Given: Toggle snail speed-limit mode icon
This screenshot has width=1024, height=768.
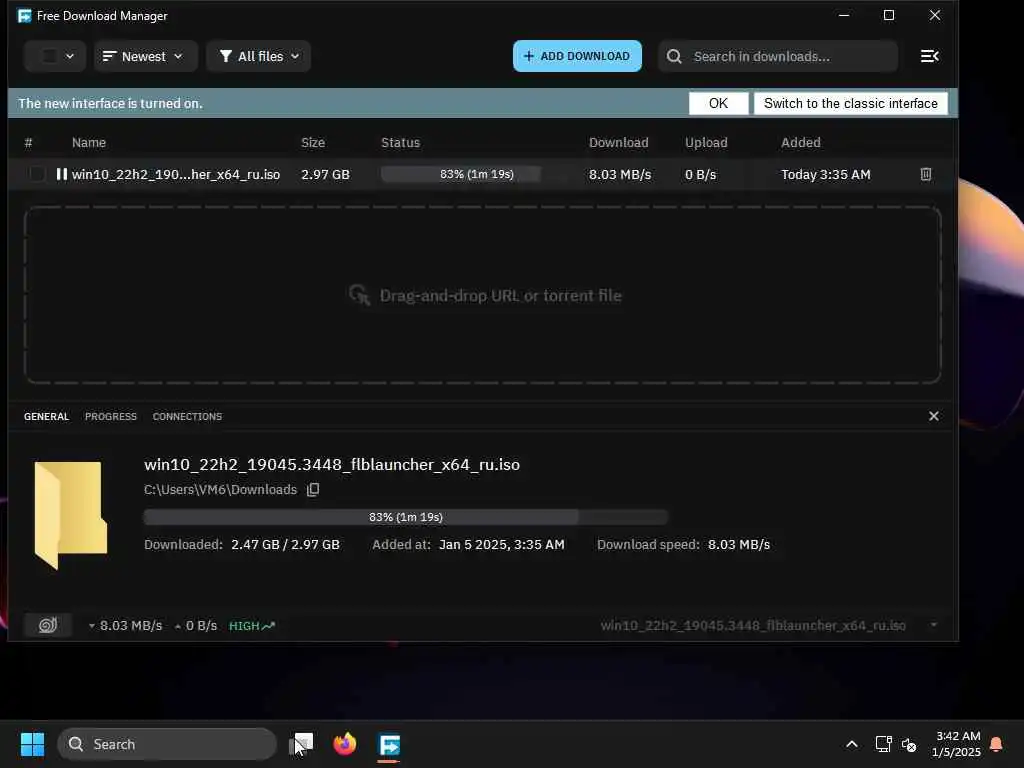Looking at the screenshot, I should pyautogui.click(x=48, y=625).
